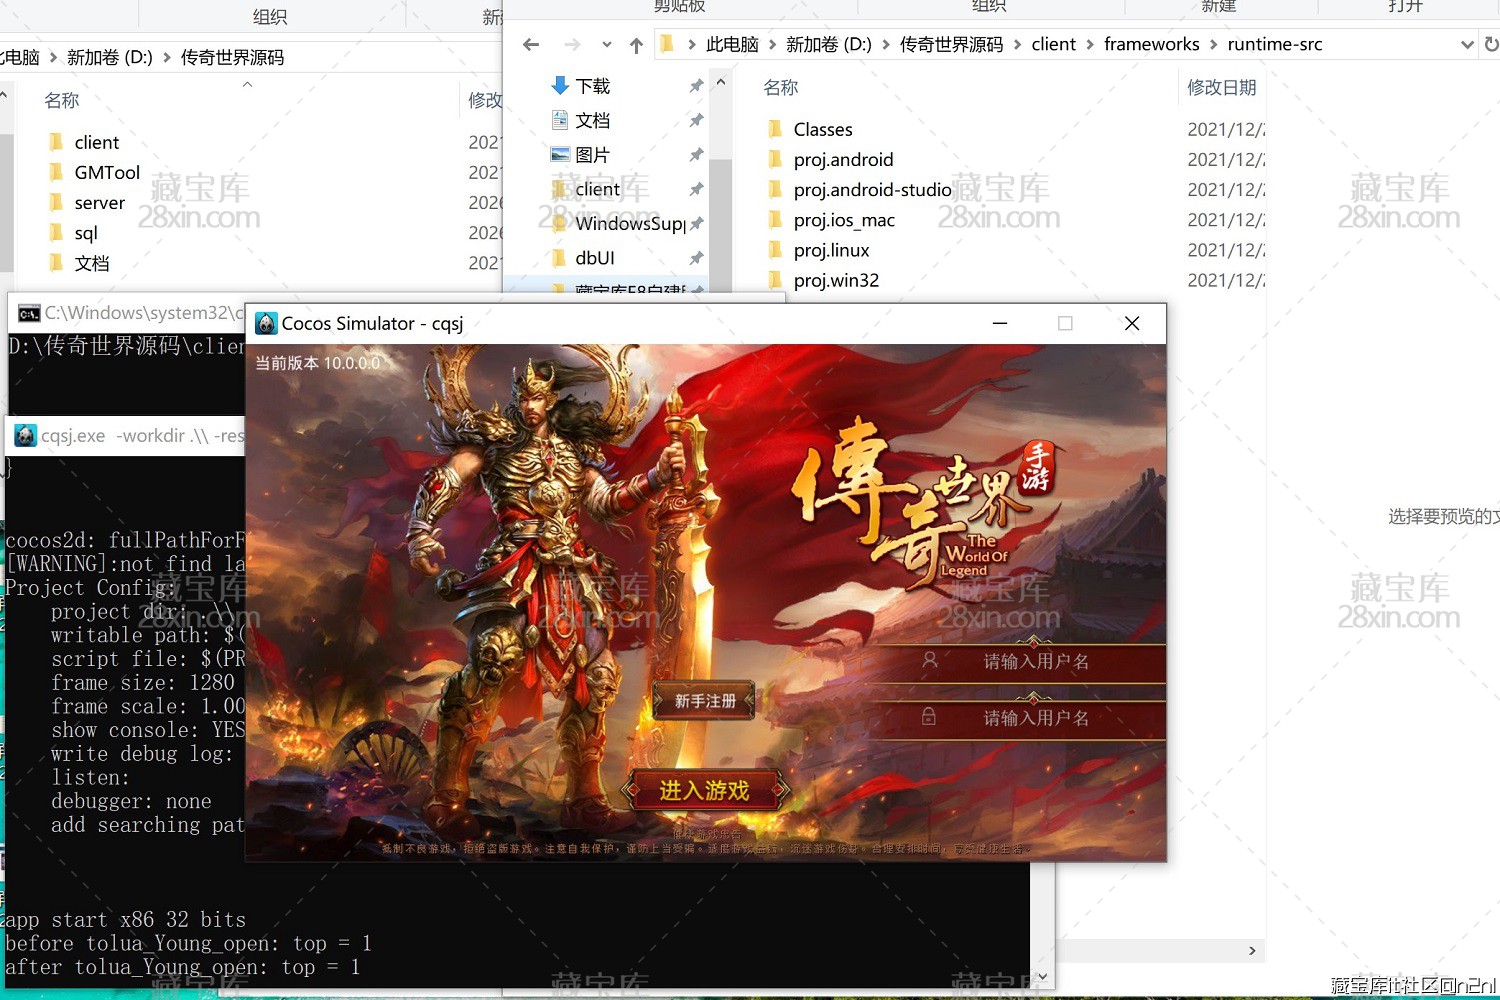Click the cqsj.exe command prompt window icon
The width and height of the screenshot is (1500, 1000).
(x=27, y=436)
